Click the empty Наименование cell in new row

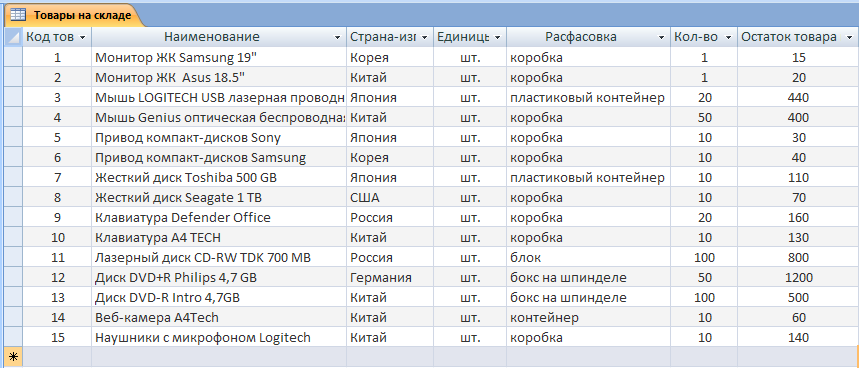pos(219,357)
